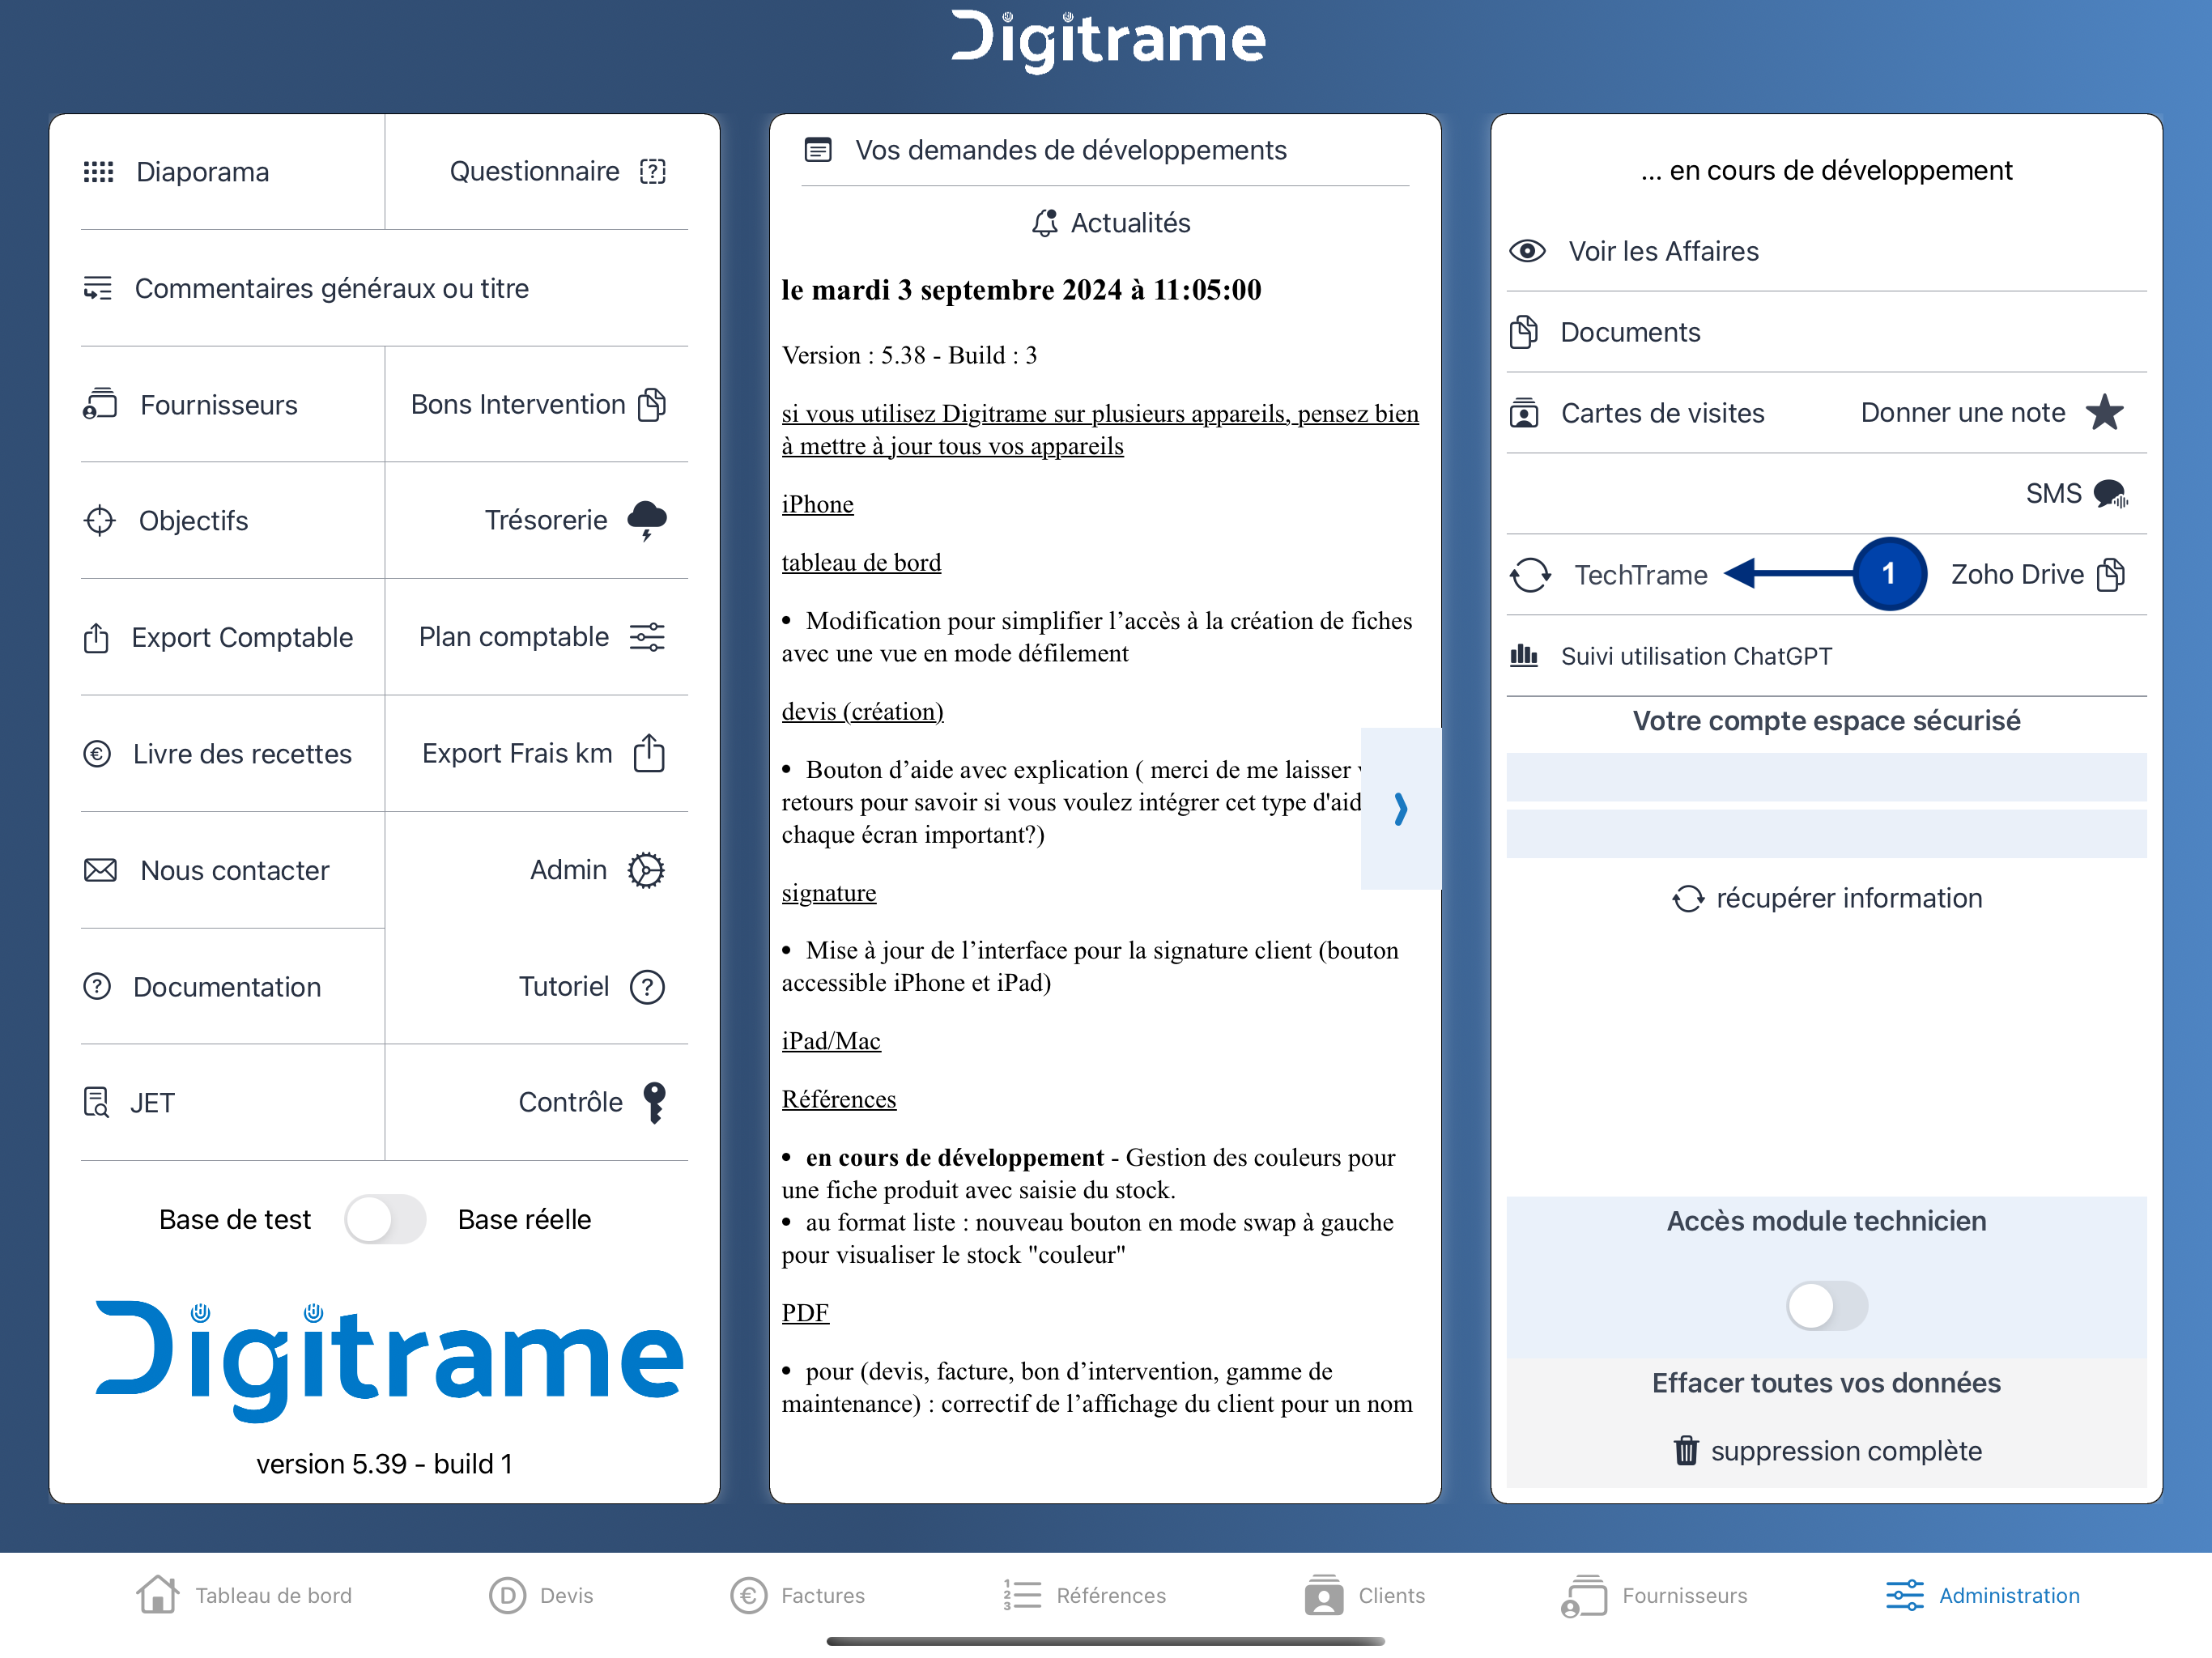Click the Vos demandes de développements label
2212x1658 pixels.
click(x=1071, y=150)
